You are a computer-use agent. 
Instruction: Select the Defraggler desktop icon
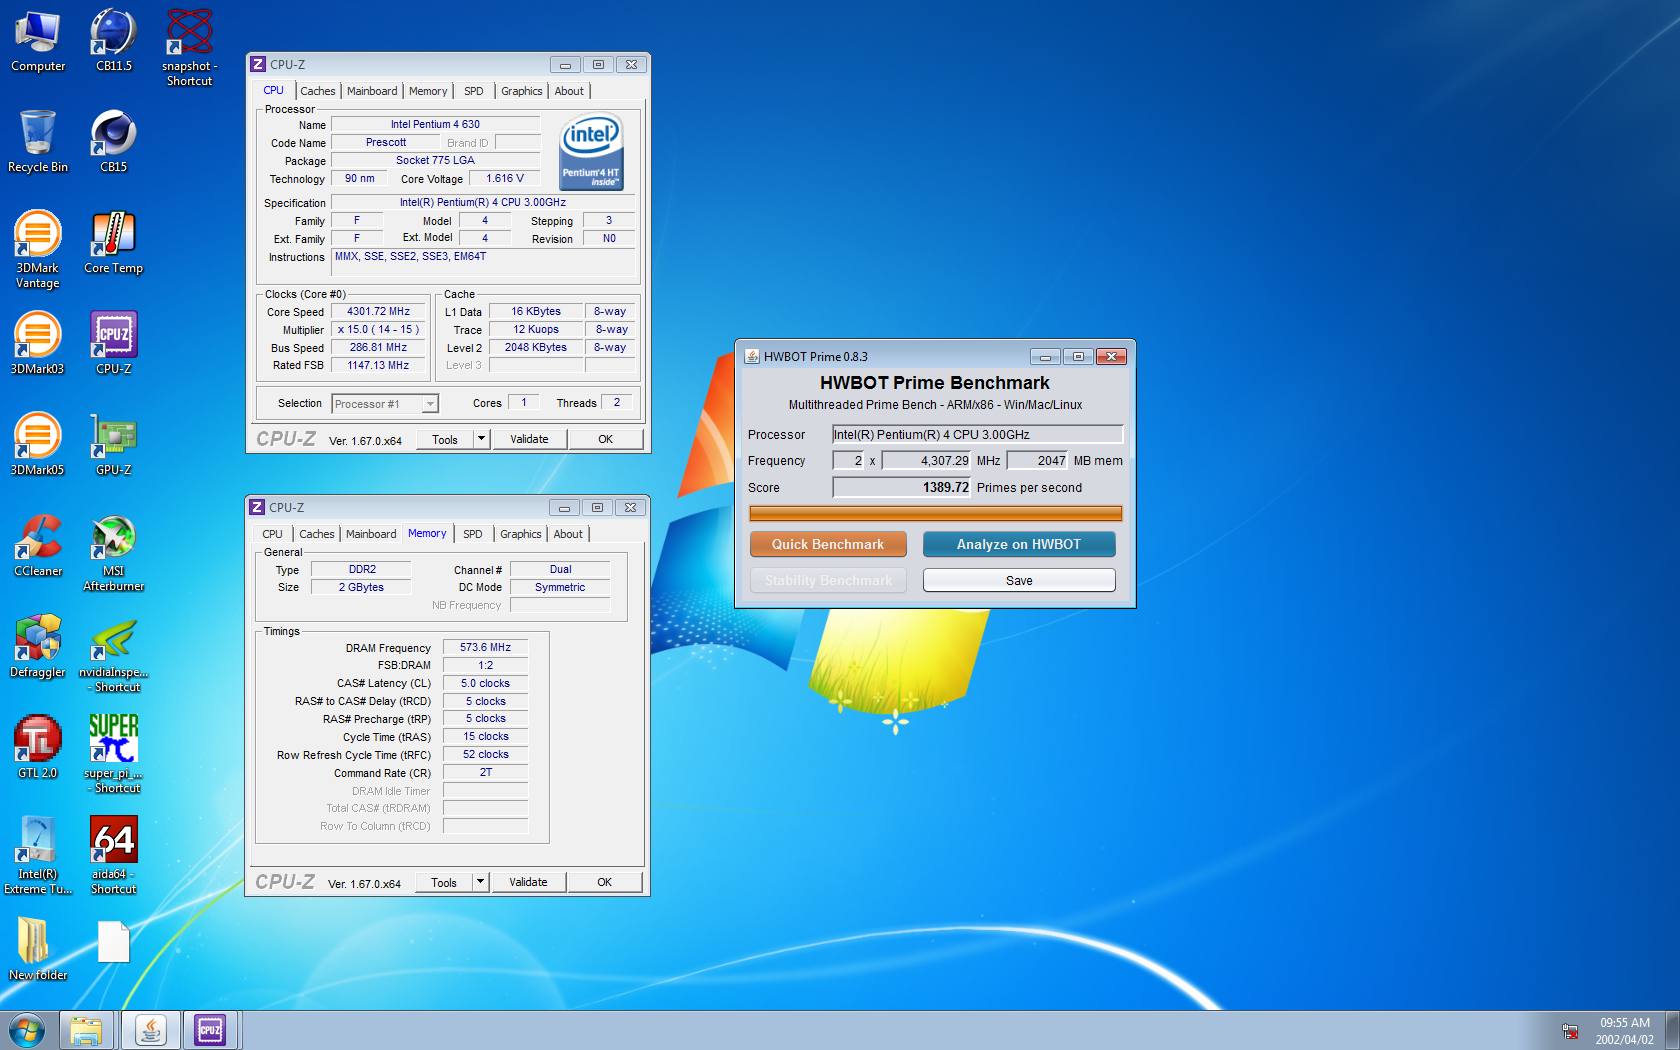coord(38,647)
